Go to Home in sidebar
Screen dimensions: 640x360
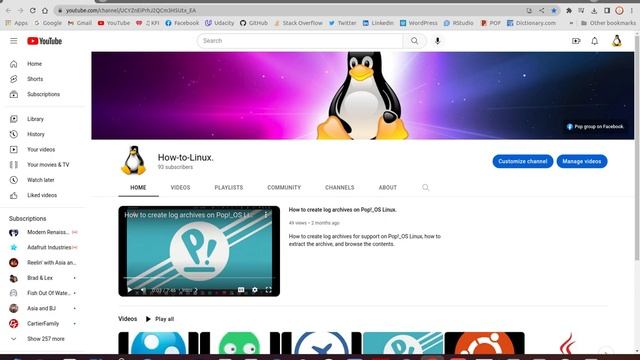pos(43,64)
